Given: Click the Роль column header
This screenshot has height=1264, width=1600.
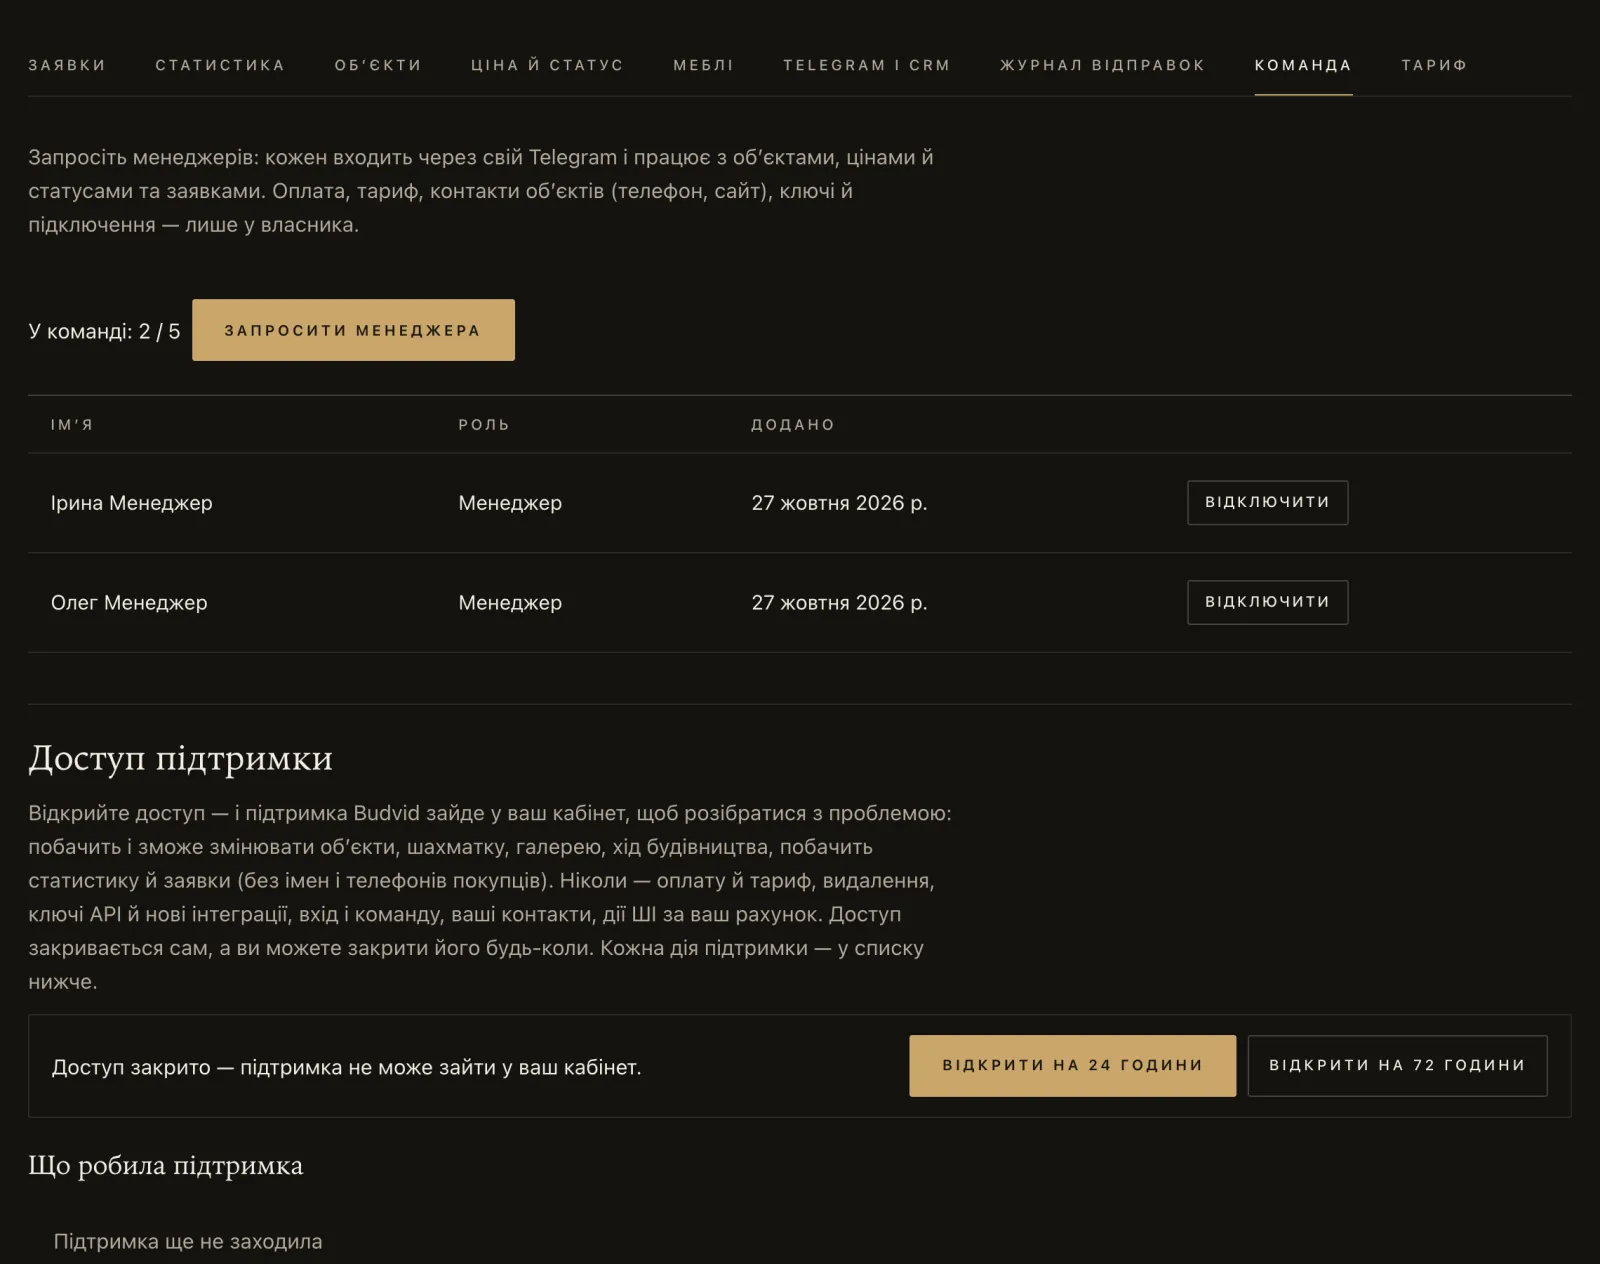Looking at the screenshot, I should pos(484,425).
